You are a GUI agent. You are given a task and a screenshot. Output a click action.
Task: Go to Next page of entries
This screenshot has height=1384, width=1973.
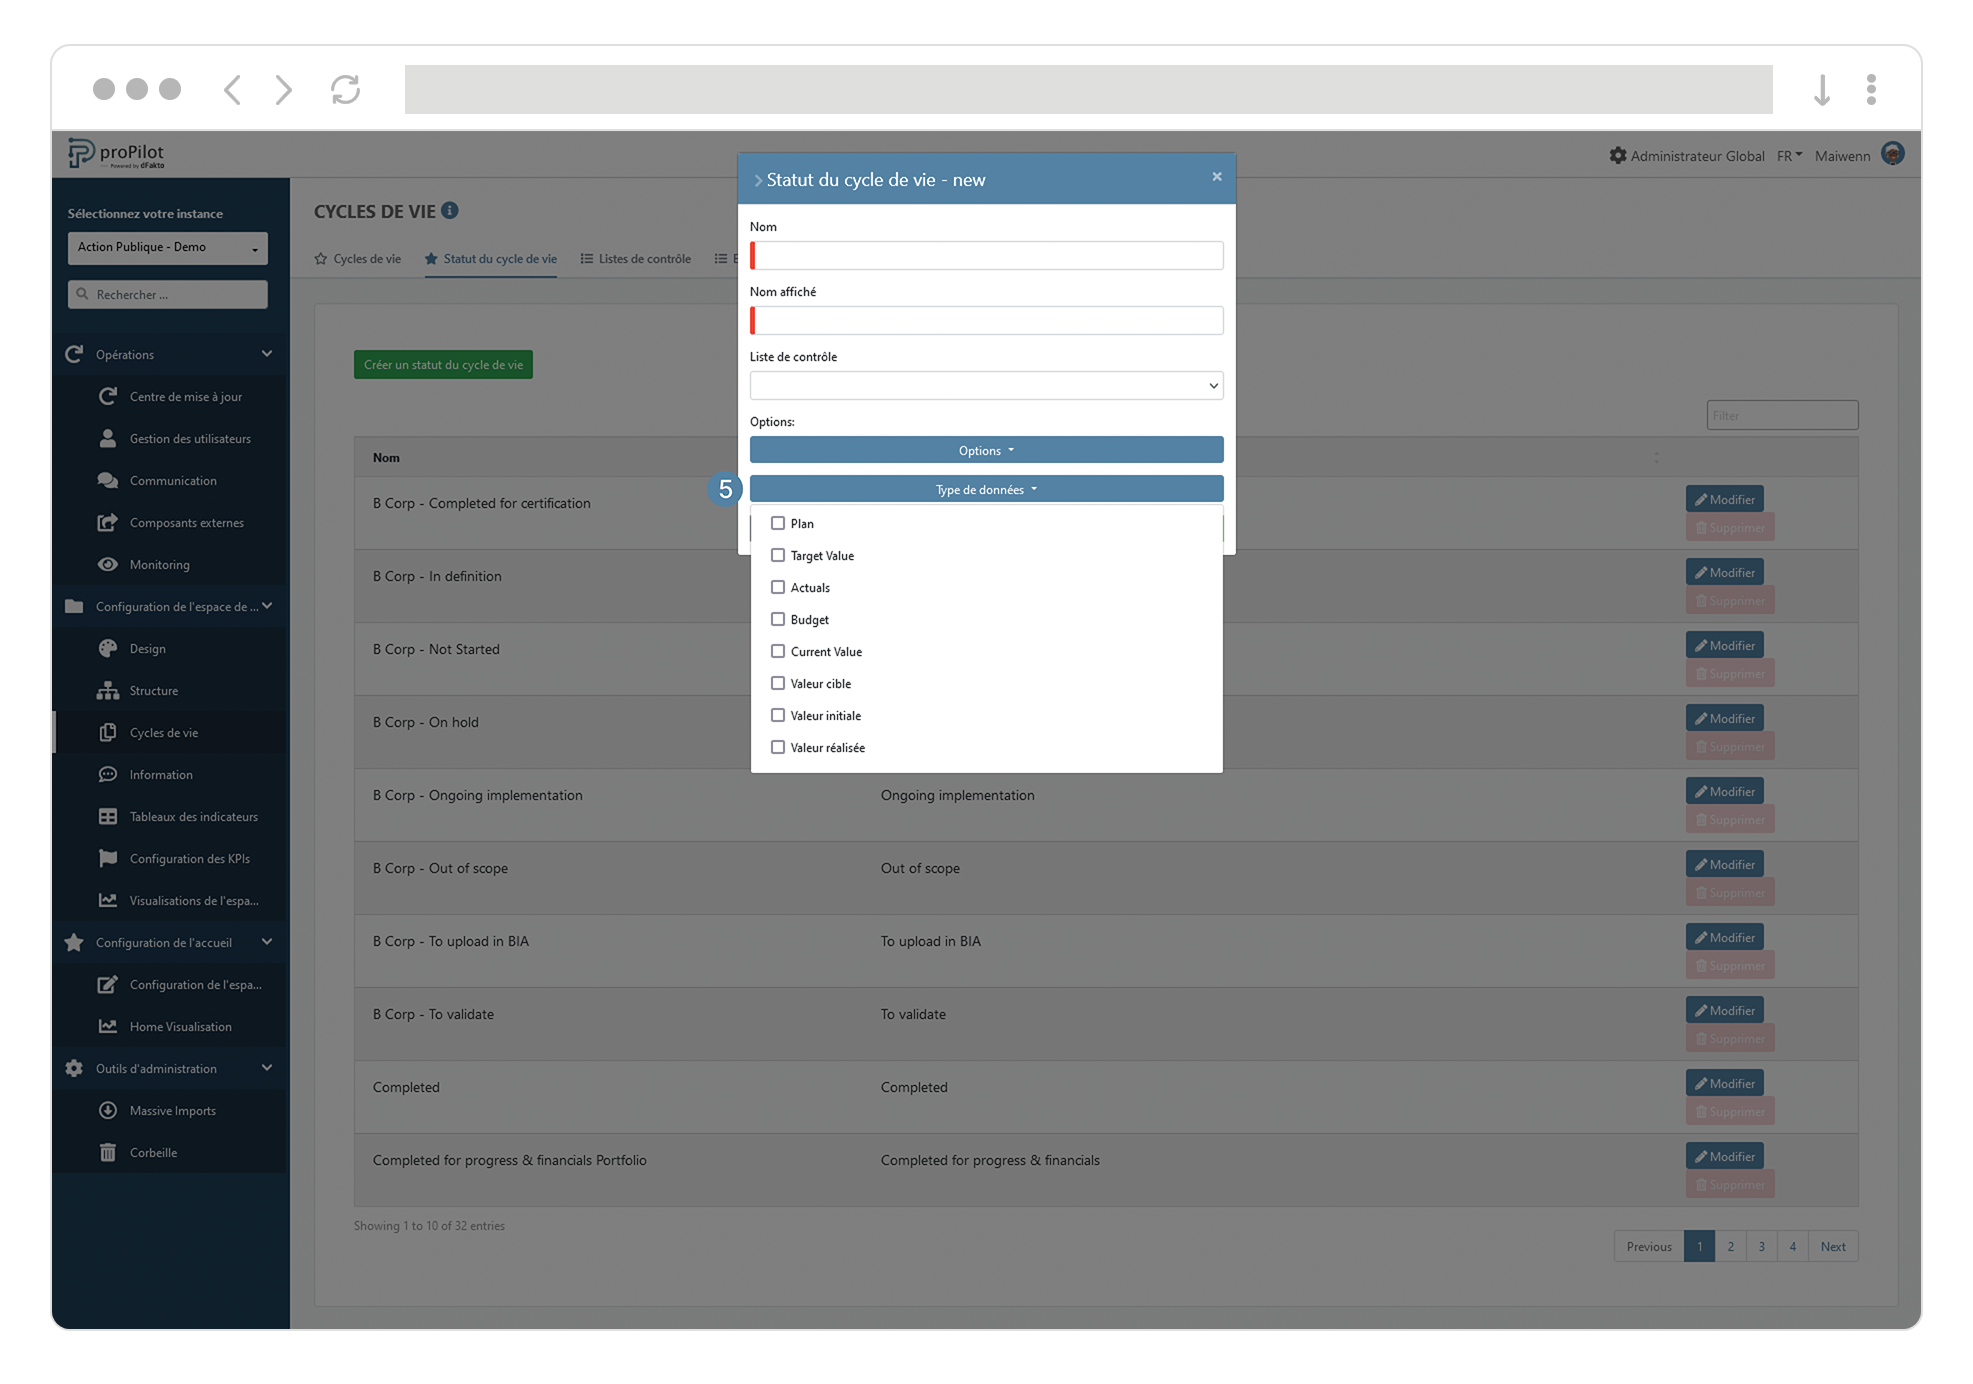click(1832, 1246)
